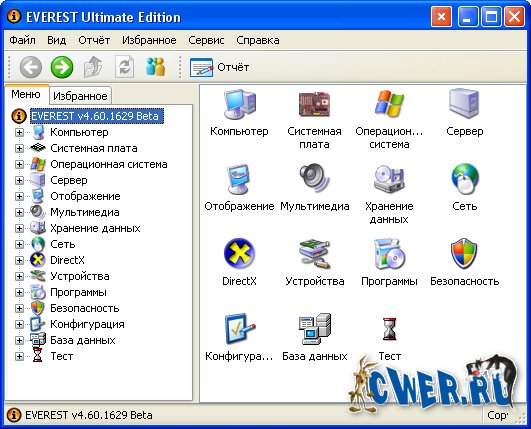The image size is (531, 429).
Task: Open the Системная плата motherboard icon
Action: tap(315, 104)
